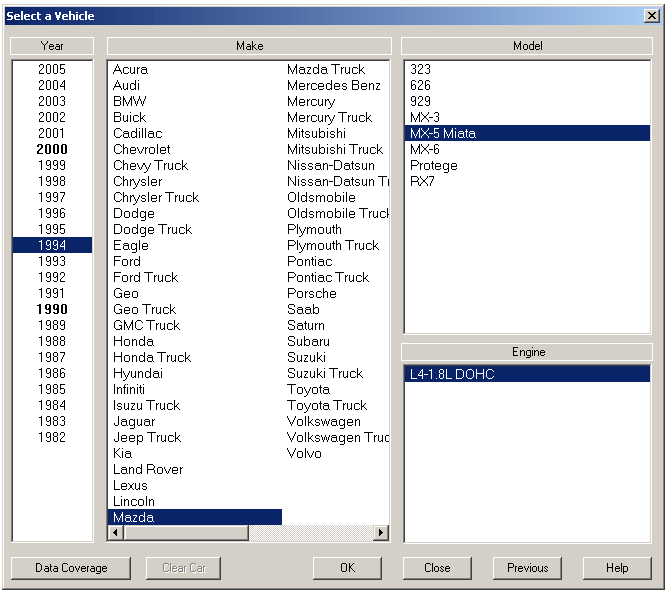The image size is (669, 592).
Task: Choose Dodge make
Action: [134, 213]
